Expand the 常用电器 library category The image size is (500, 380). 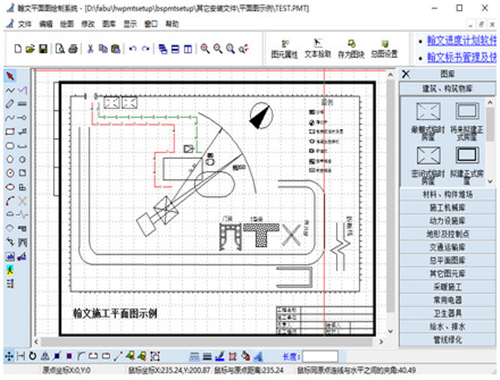click(x=447, y=300)
